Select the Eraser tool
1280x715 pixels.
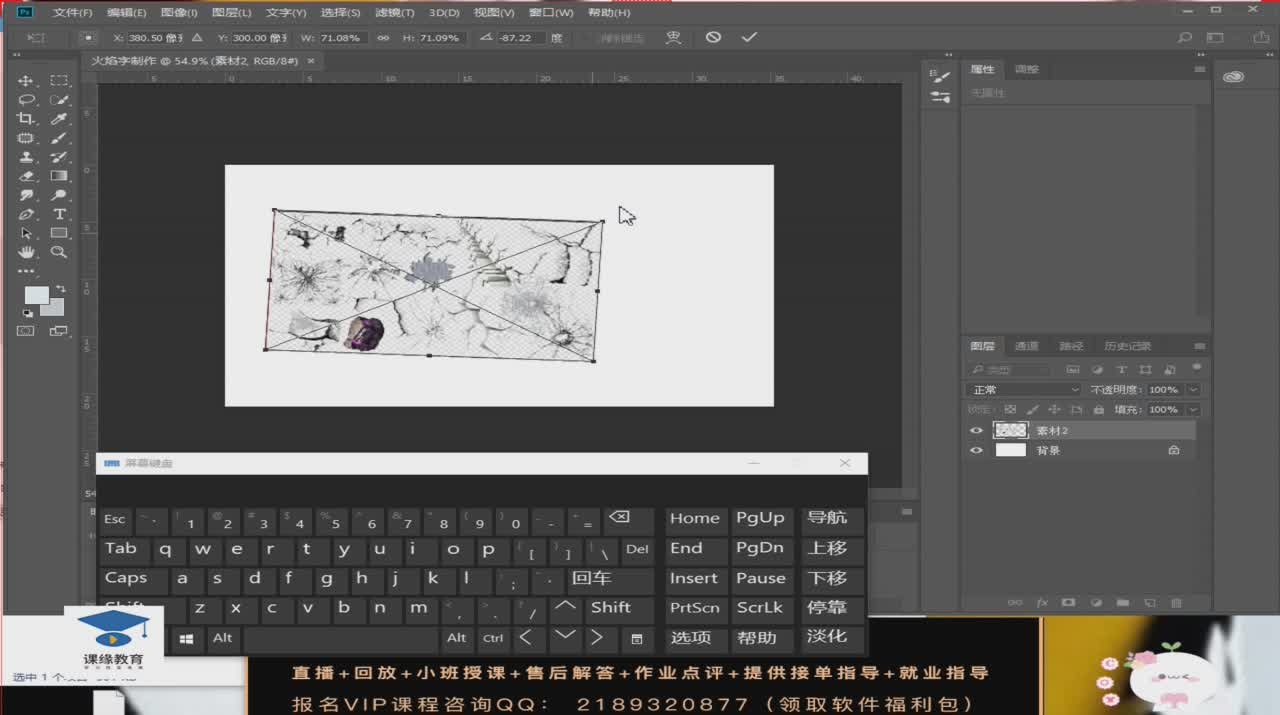[26, 176]
